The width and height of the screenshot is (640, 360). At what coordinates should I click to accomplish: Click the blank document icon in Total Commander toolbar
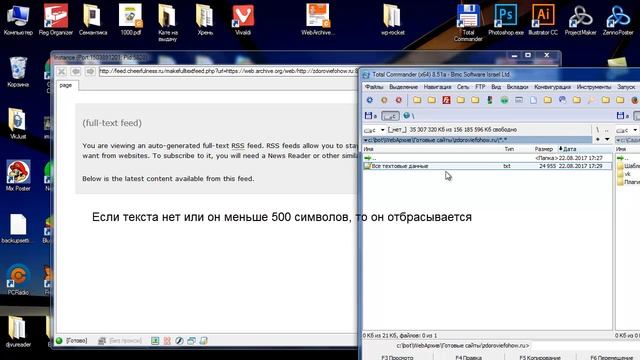point(533,100)
